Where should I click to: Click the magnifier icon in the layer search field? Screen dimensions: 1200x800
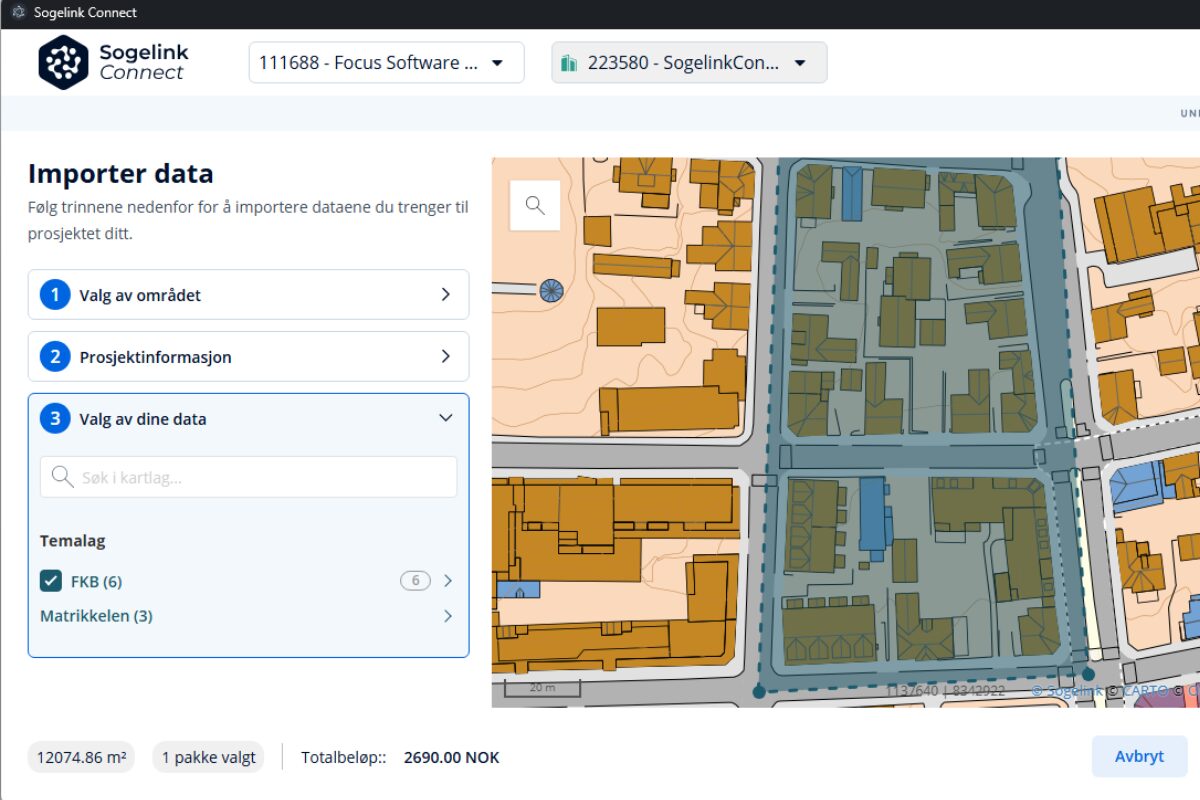tap(63, 477)
